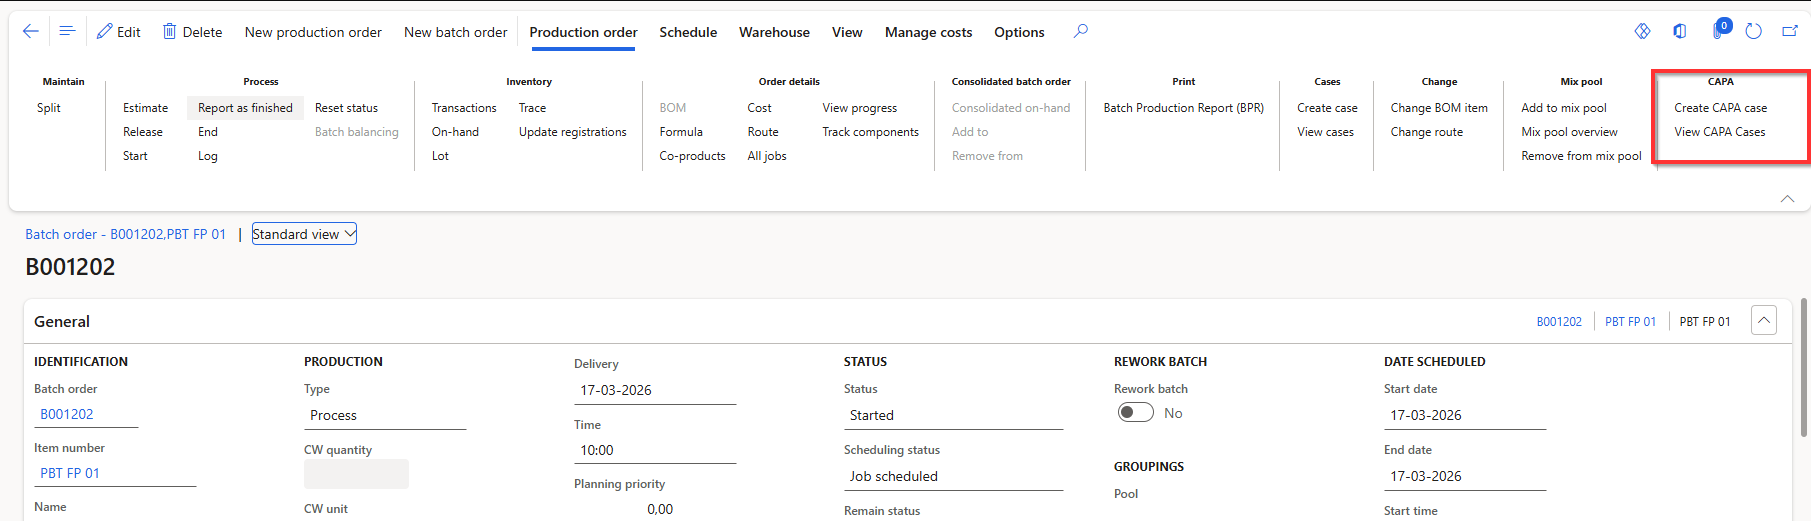
Task: Open the Warehouse tab
Action: tap(774, 32)
